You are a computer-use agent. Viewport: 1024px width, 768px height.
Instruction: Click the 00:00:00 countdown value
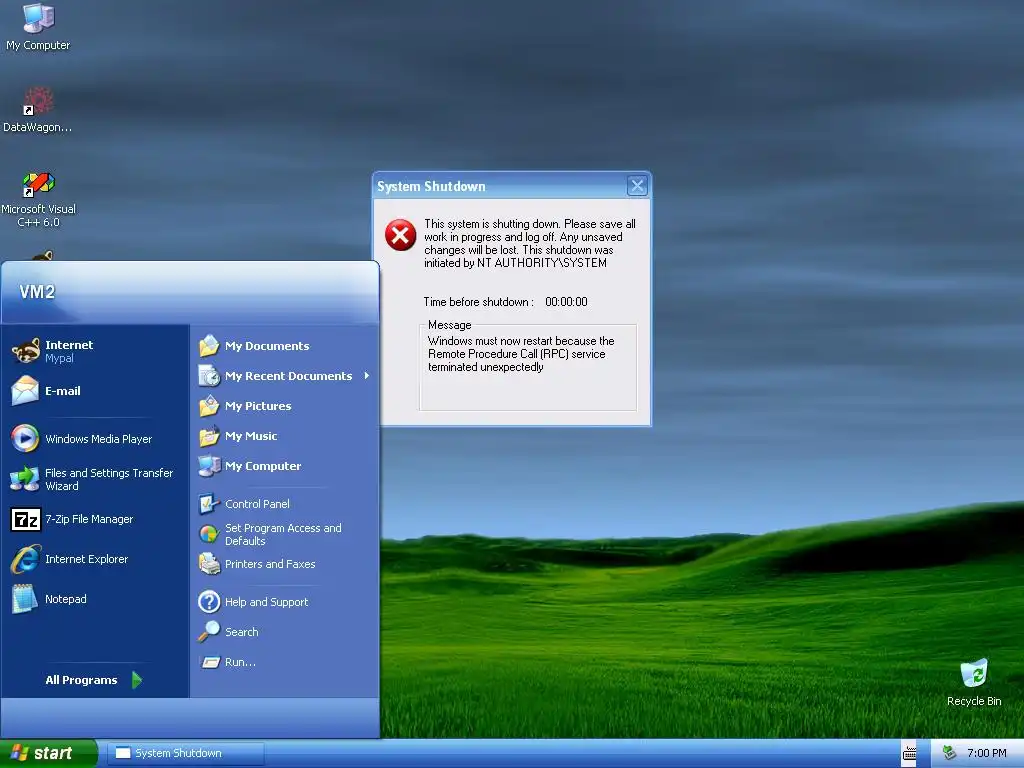click(566, 302)
